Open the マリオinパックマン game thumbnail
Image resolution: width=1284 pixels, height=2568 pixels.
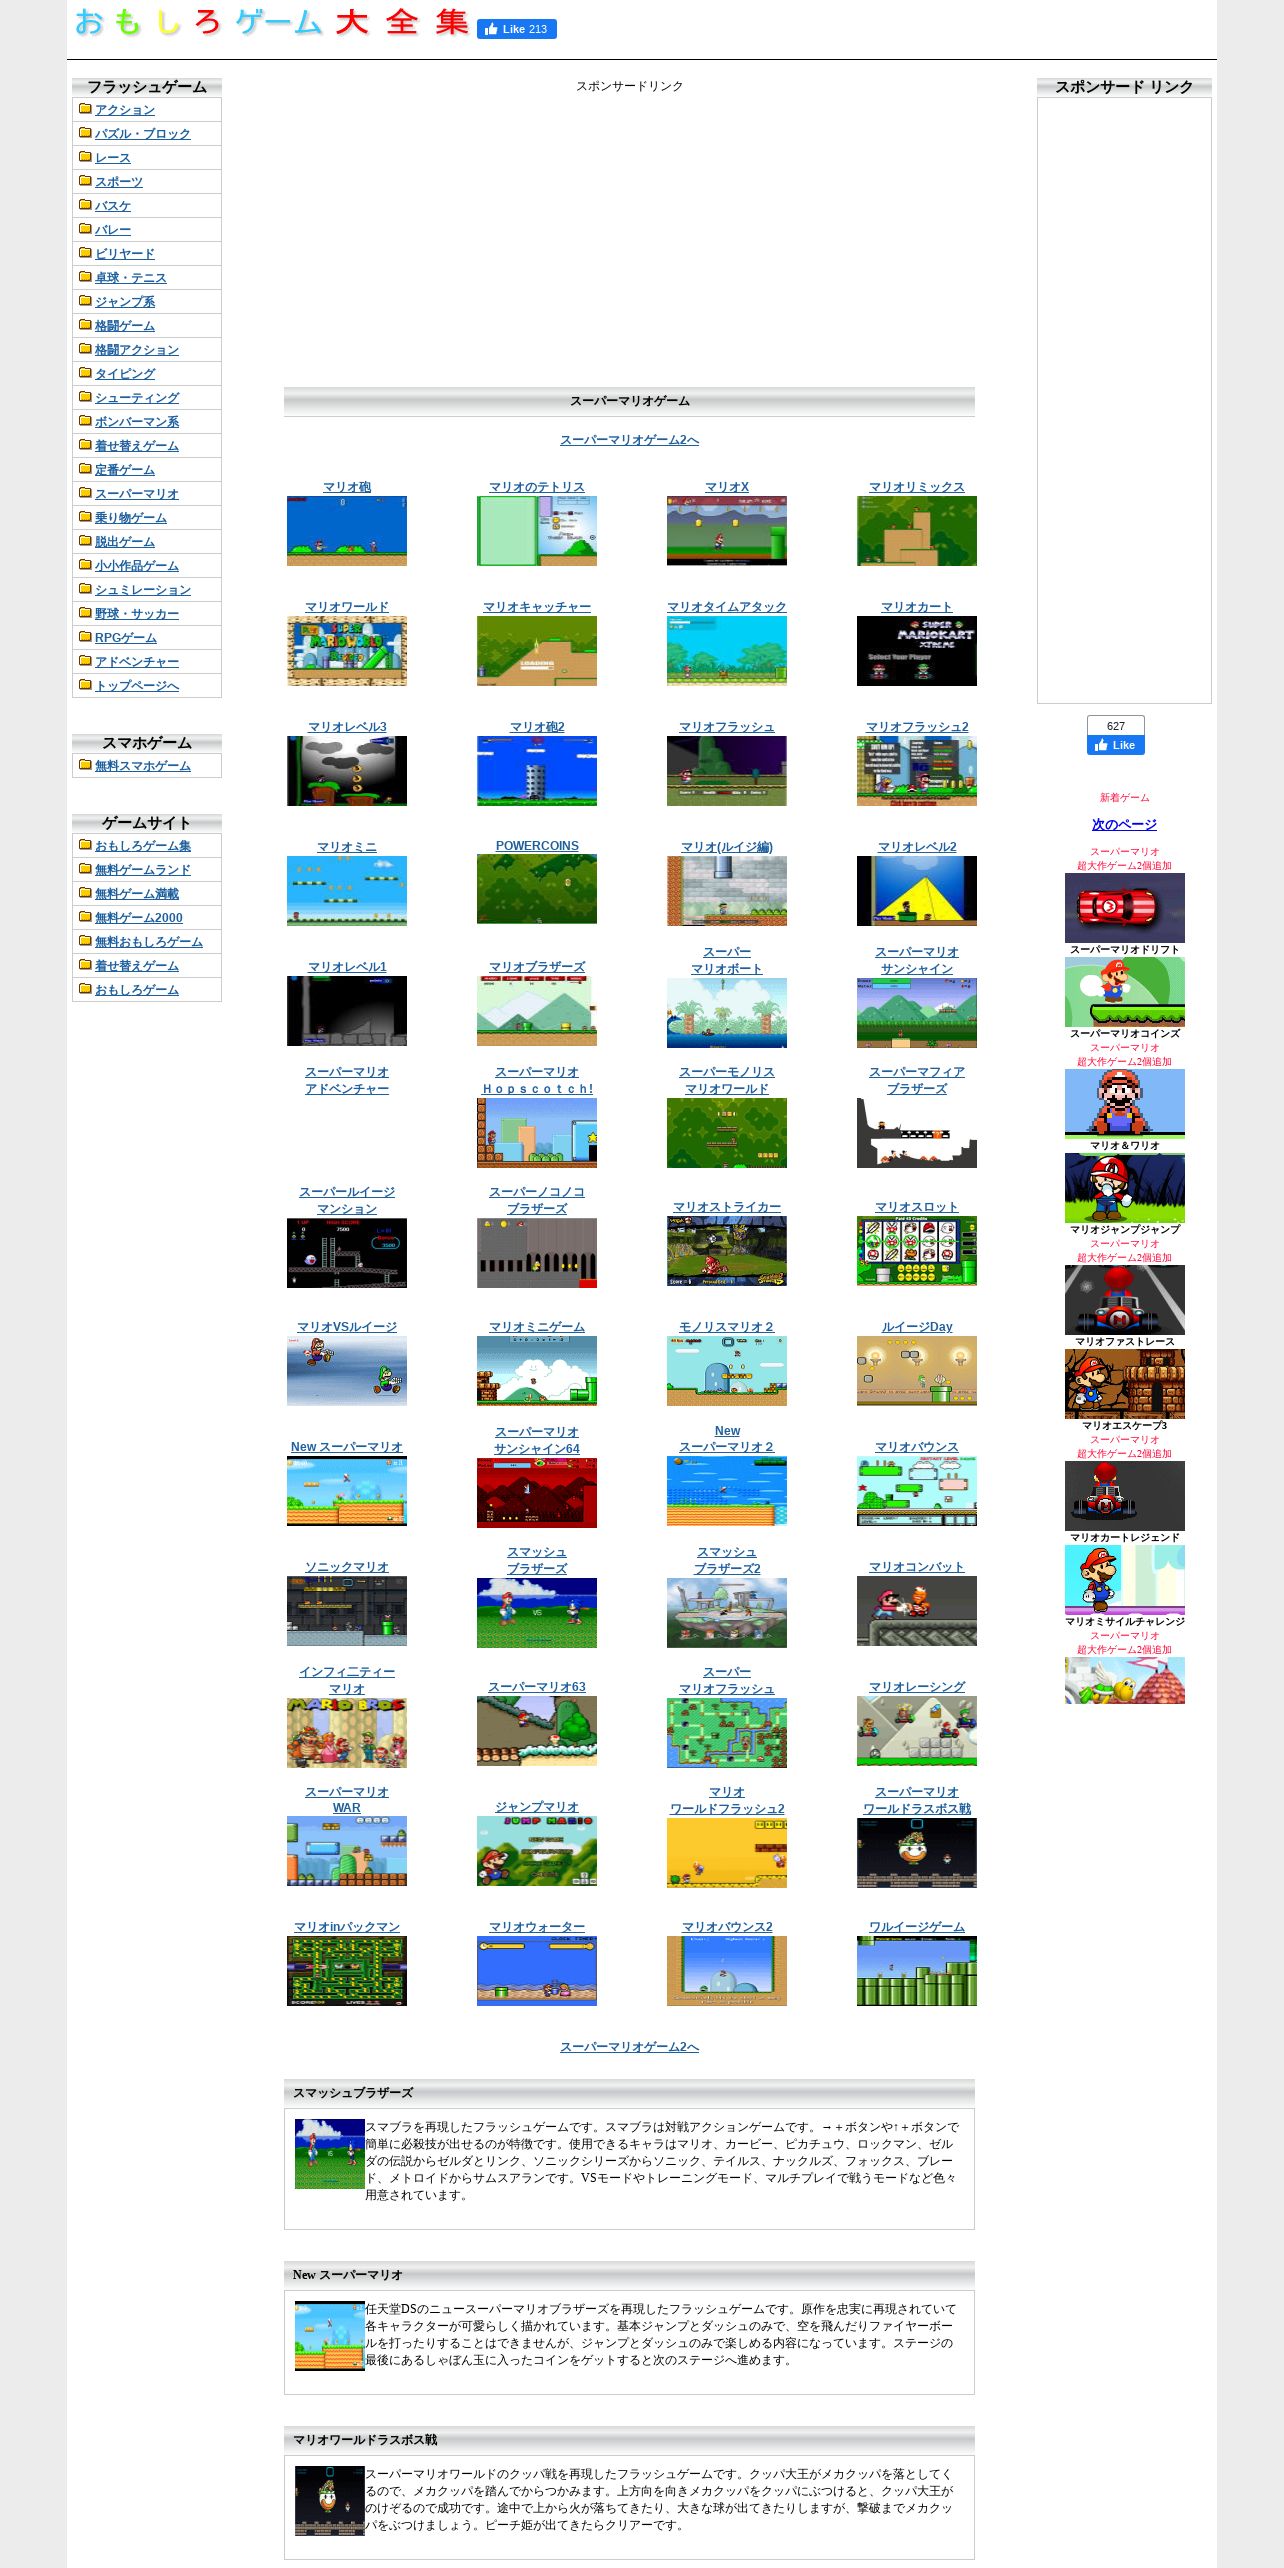click(x=347, y=1971)
